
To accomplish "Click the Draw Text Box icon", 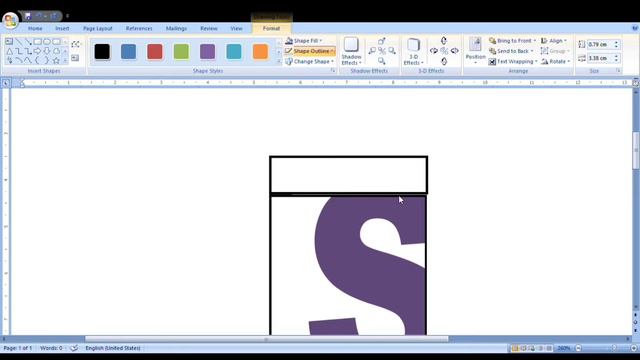I will click(x=76, y=58).
